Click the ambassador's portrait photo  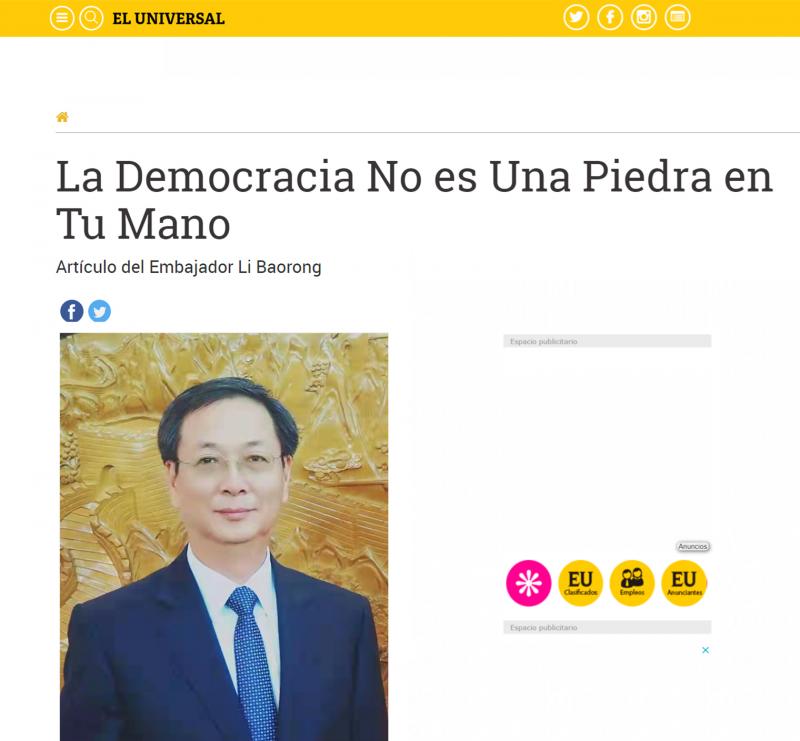[224, 537]
